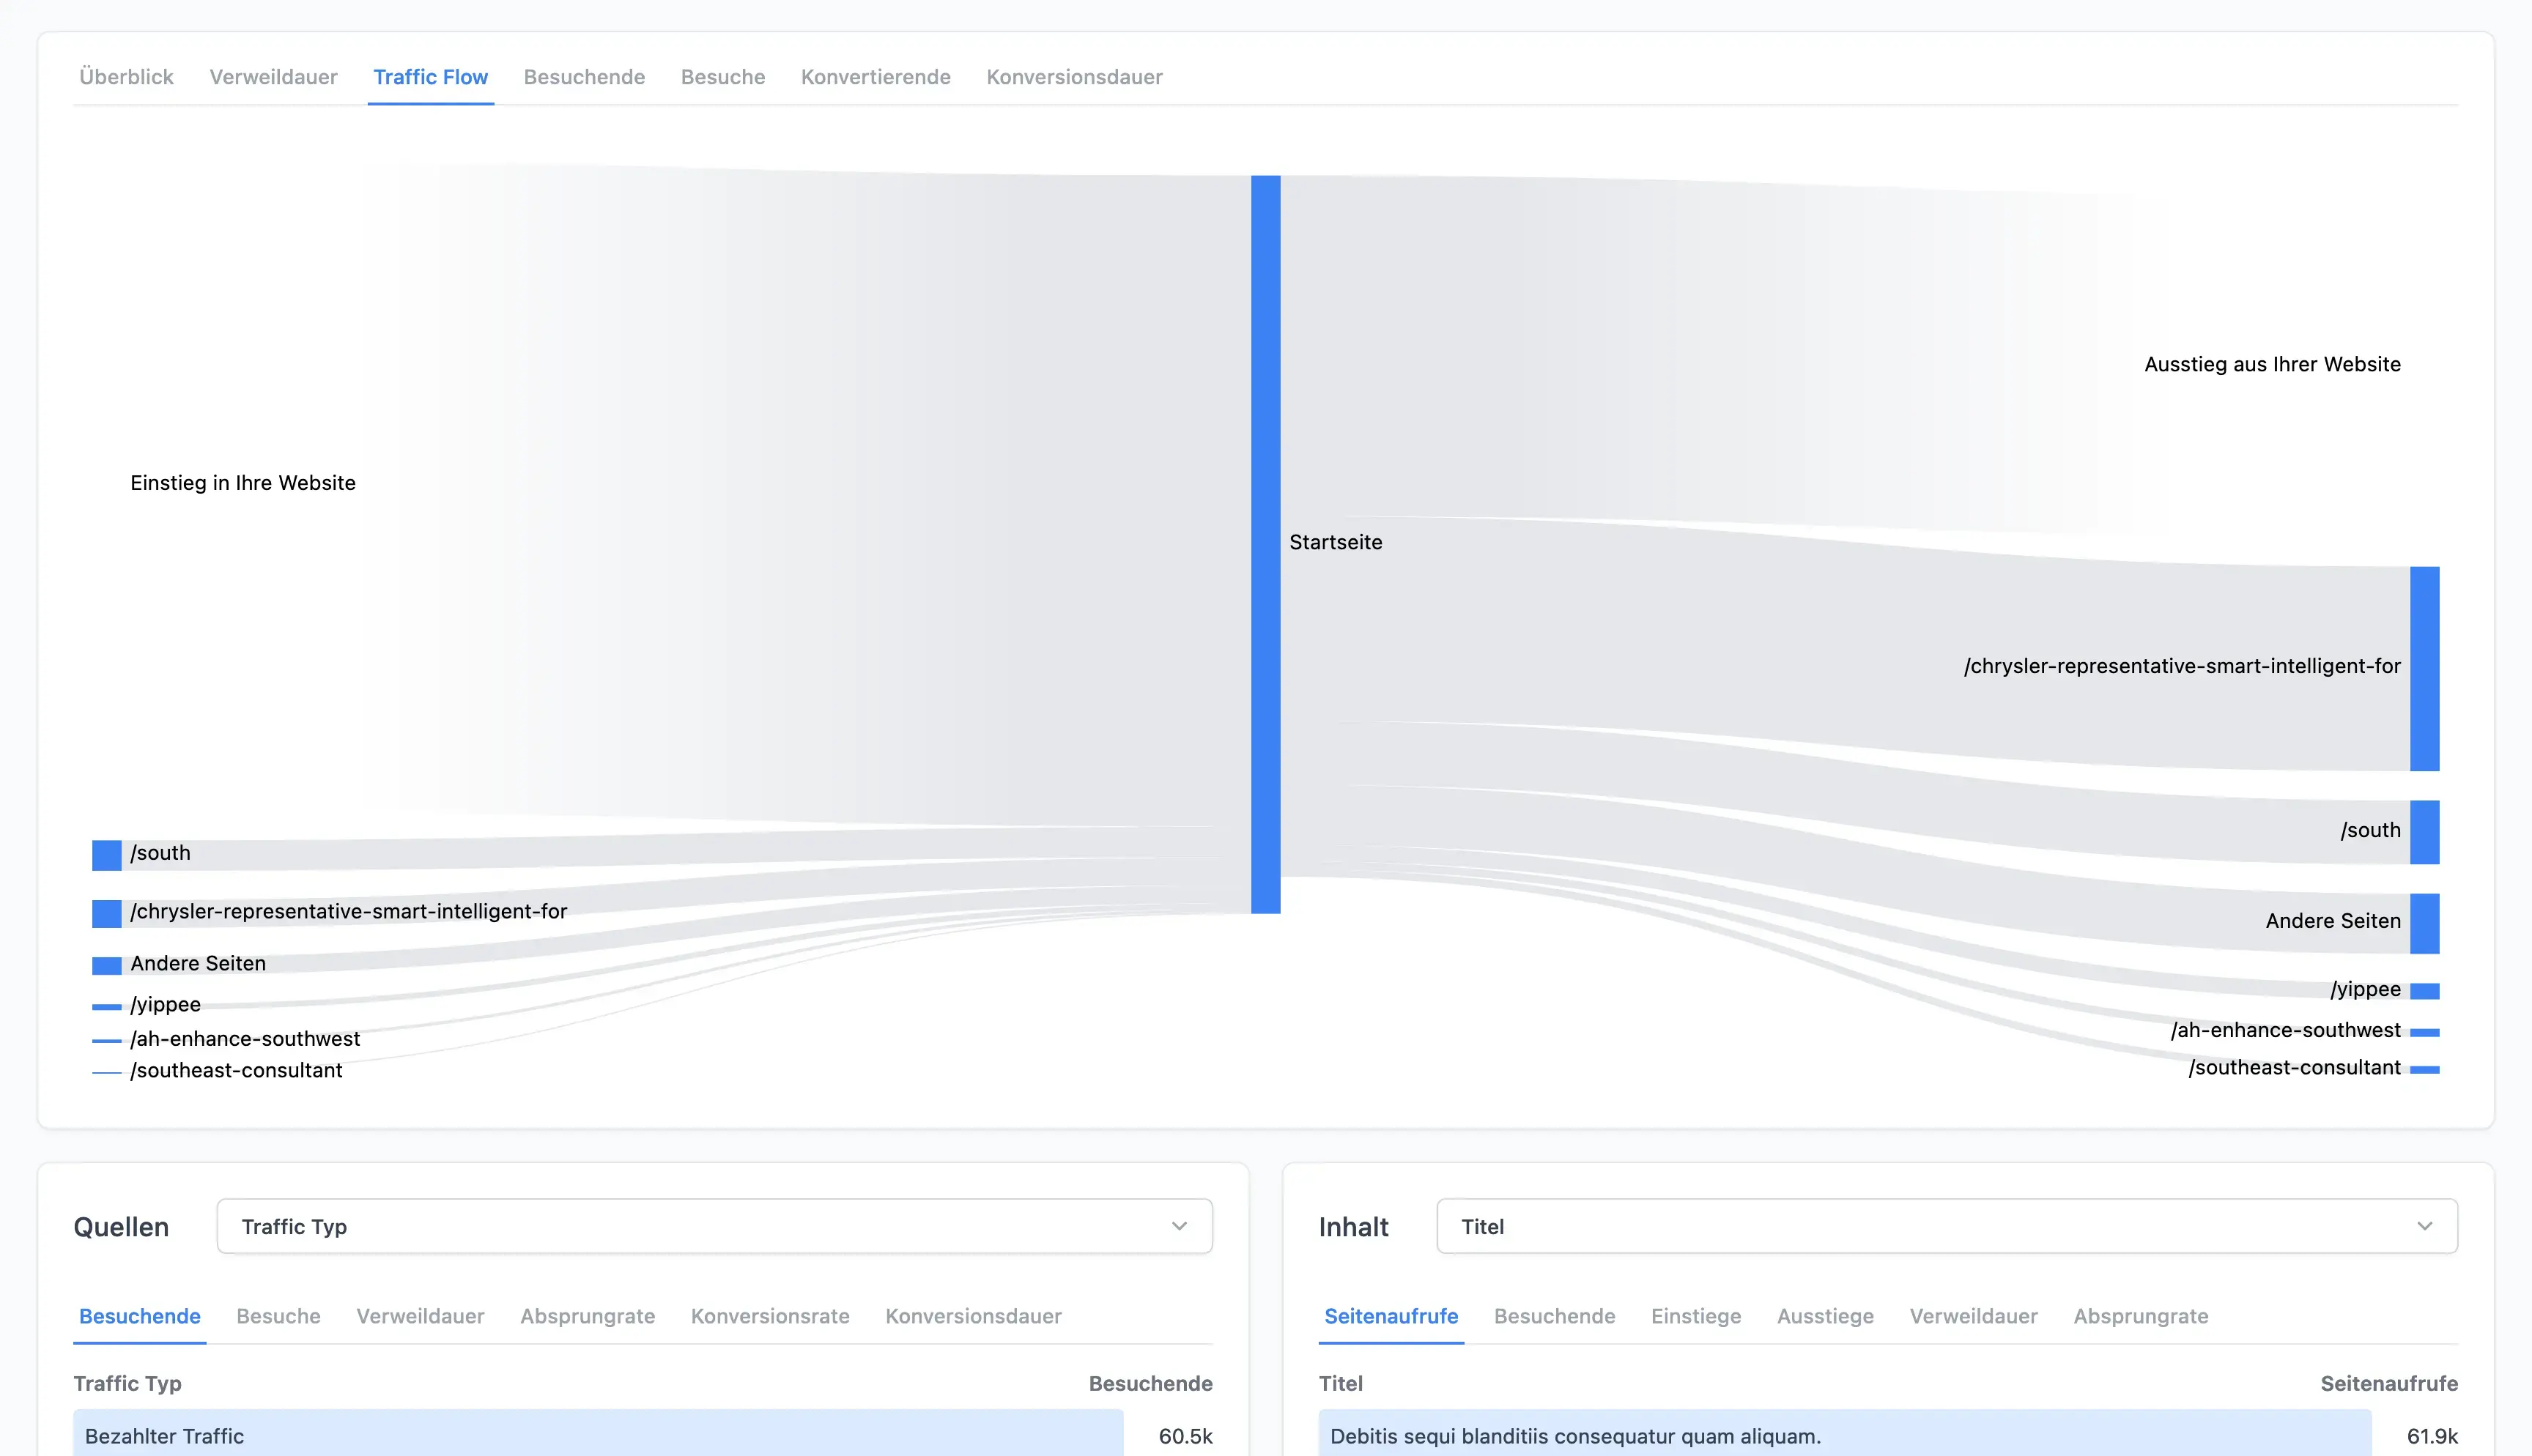Screen dimensions: 2532x1456
Task: Select right /chrysler-representative-smart-intelligent-for node bar
Action: pyautogui.click(x=2424, y=668)
